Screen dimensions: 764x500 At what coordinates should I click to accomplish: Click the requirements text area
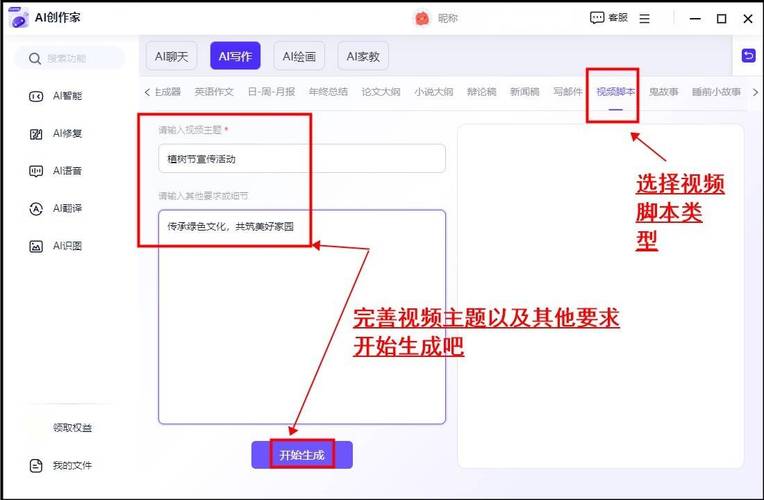(x=302, y=317)
